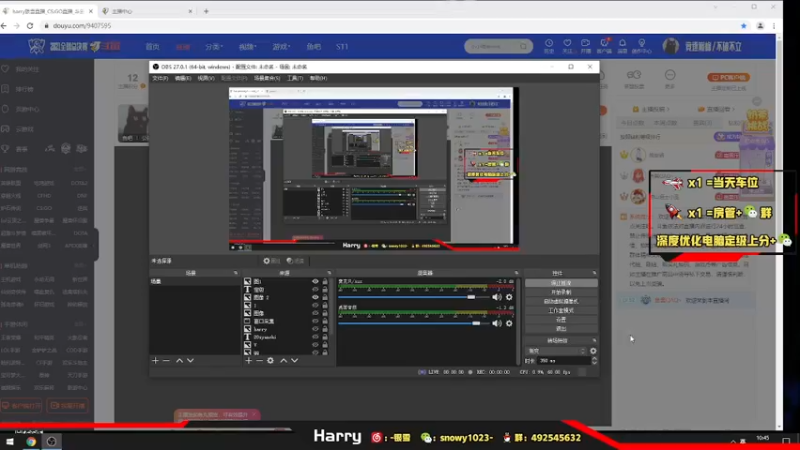This screenshot has height=450, width=800.
Task: Remove the selected scene with the minus icon
Action: click(166, 361)
